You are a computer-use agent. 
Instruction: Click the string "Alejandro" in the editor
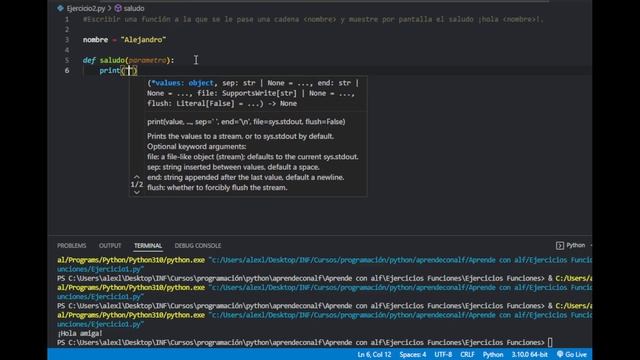point(143,40)
